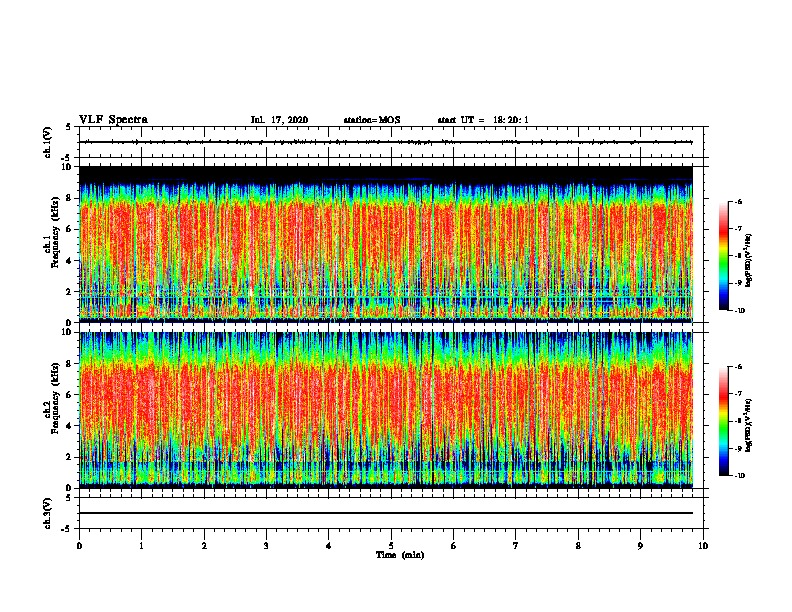Click the "4" kHz tick on ch.1 frequency axis
Viewport: 792px width, 612px height.
pyautogui.click(x=69, y=261)
